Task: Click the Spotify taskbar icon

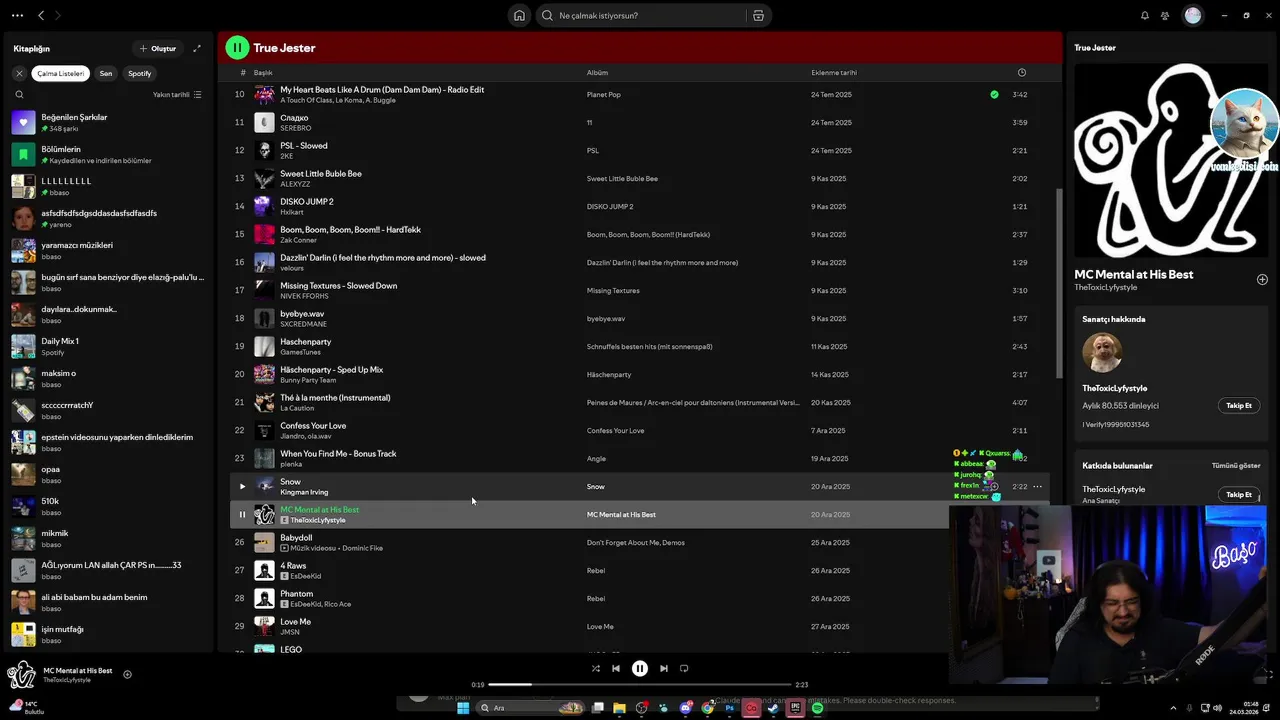Action: pyautogui.click(x=817, y=708)
